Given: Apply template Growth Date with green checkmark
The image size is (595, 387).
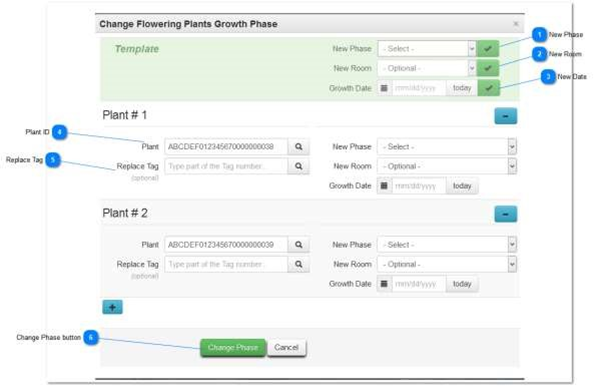Looking at the screenshot, I should pyautogui.click(x=489, y=88).
